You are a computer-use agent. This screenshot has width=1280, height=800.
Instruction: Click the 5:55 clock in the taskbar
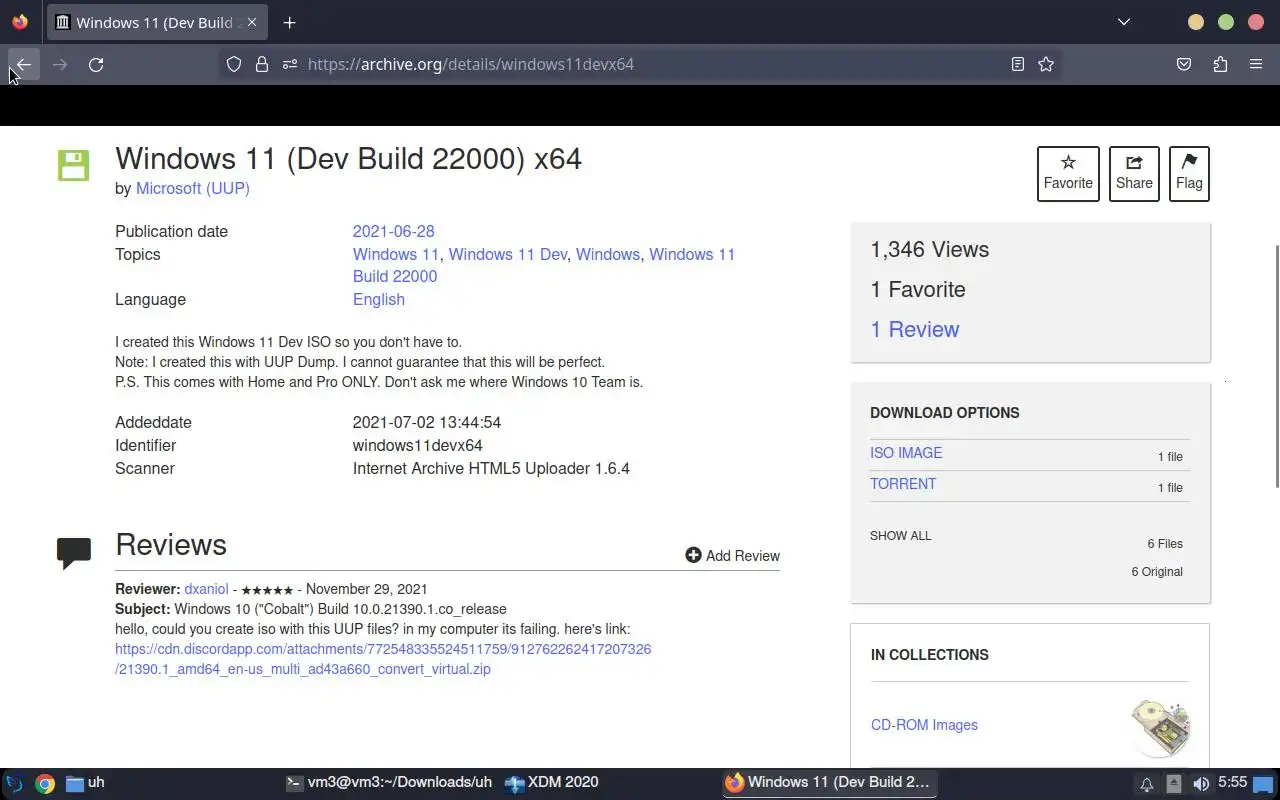(x=1232, y=782)
